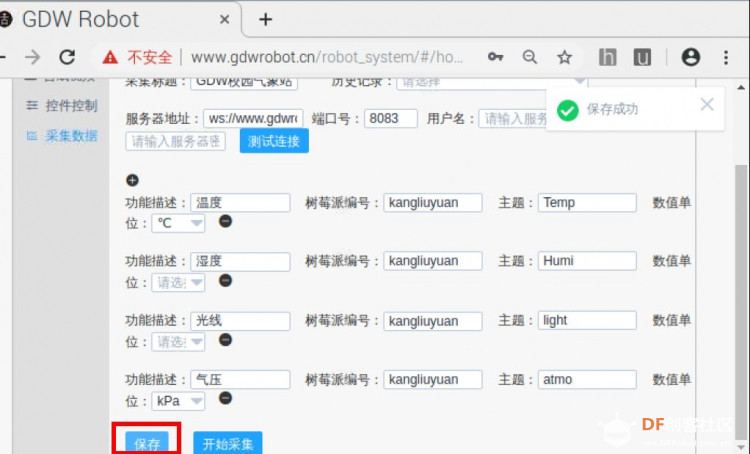Open a new browser tab

265,19
